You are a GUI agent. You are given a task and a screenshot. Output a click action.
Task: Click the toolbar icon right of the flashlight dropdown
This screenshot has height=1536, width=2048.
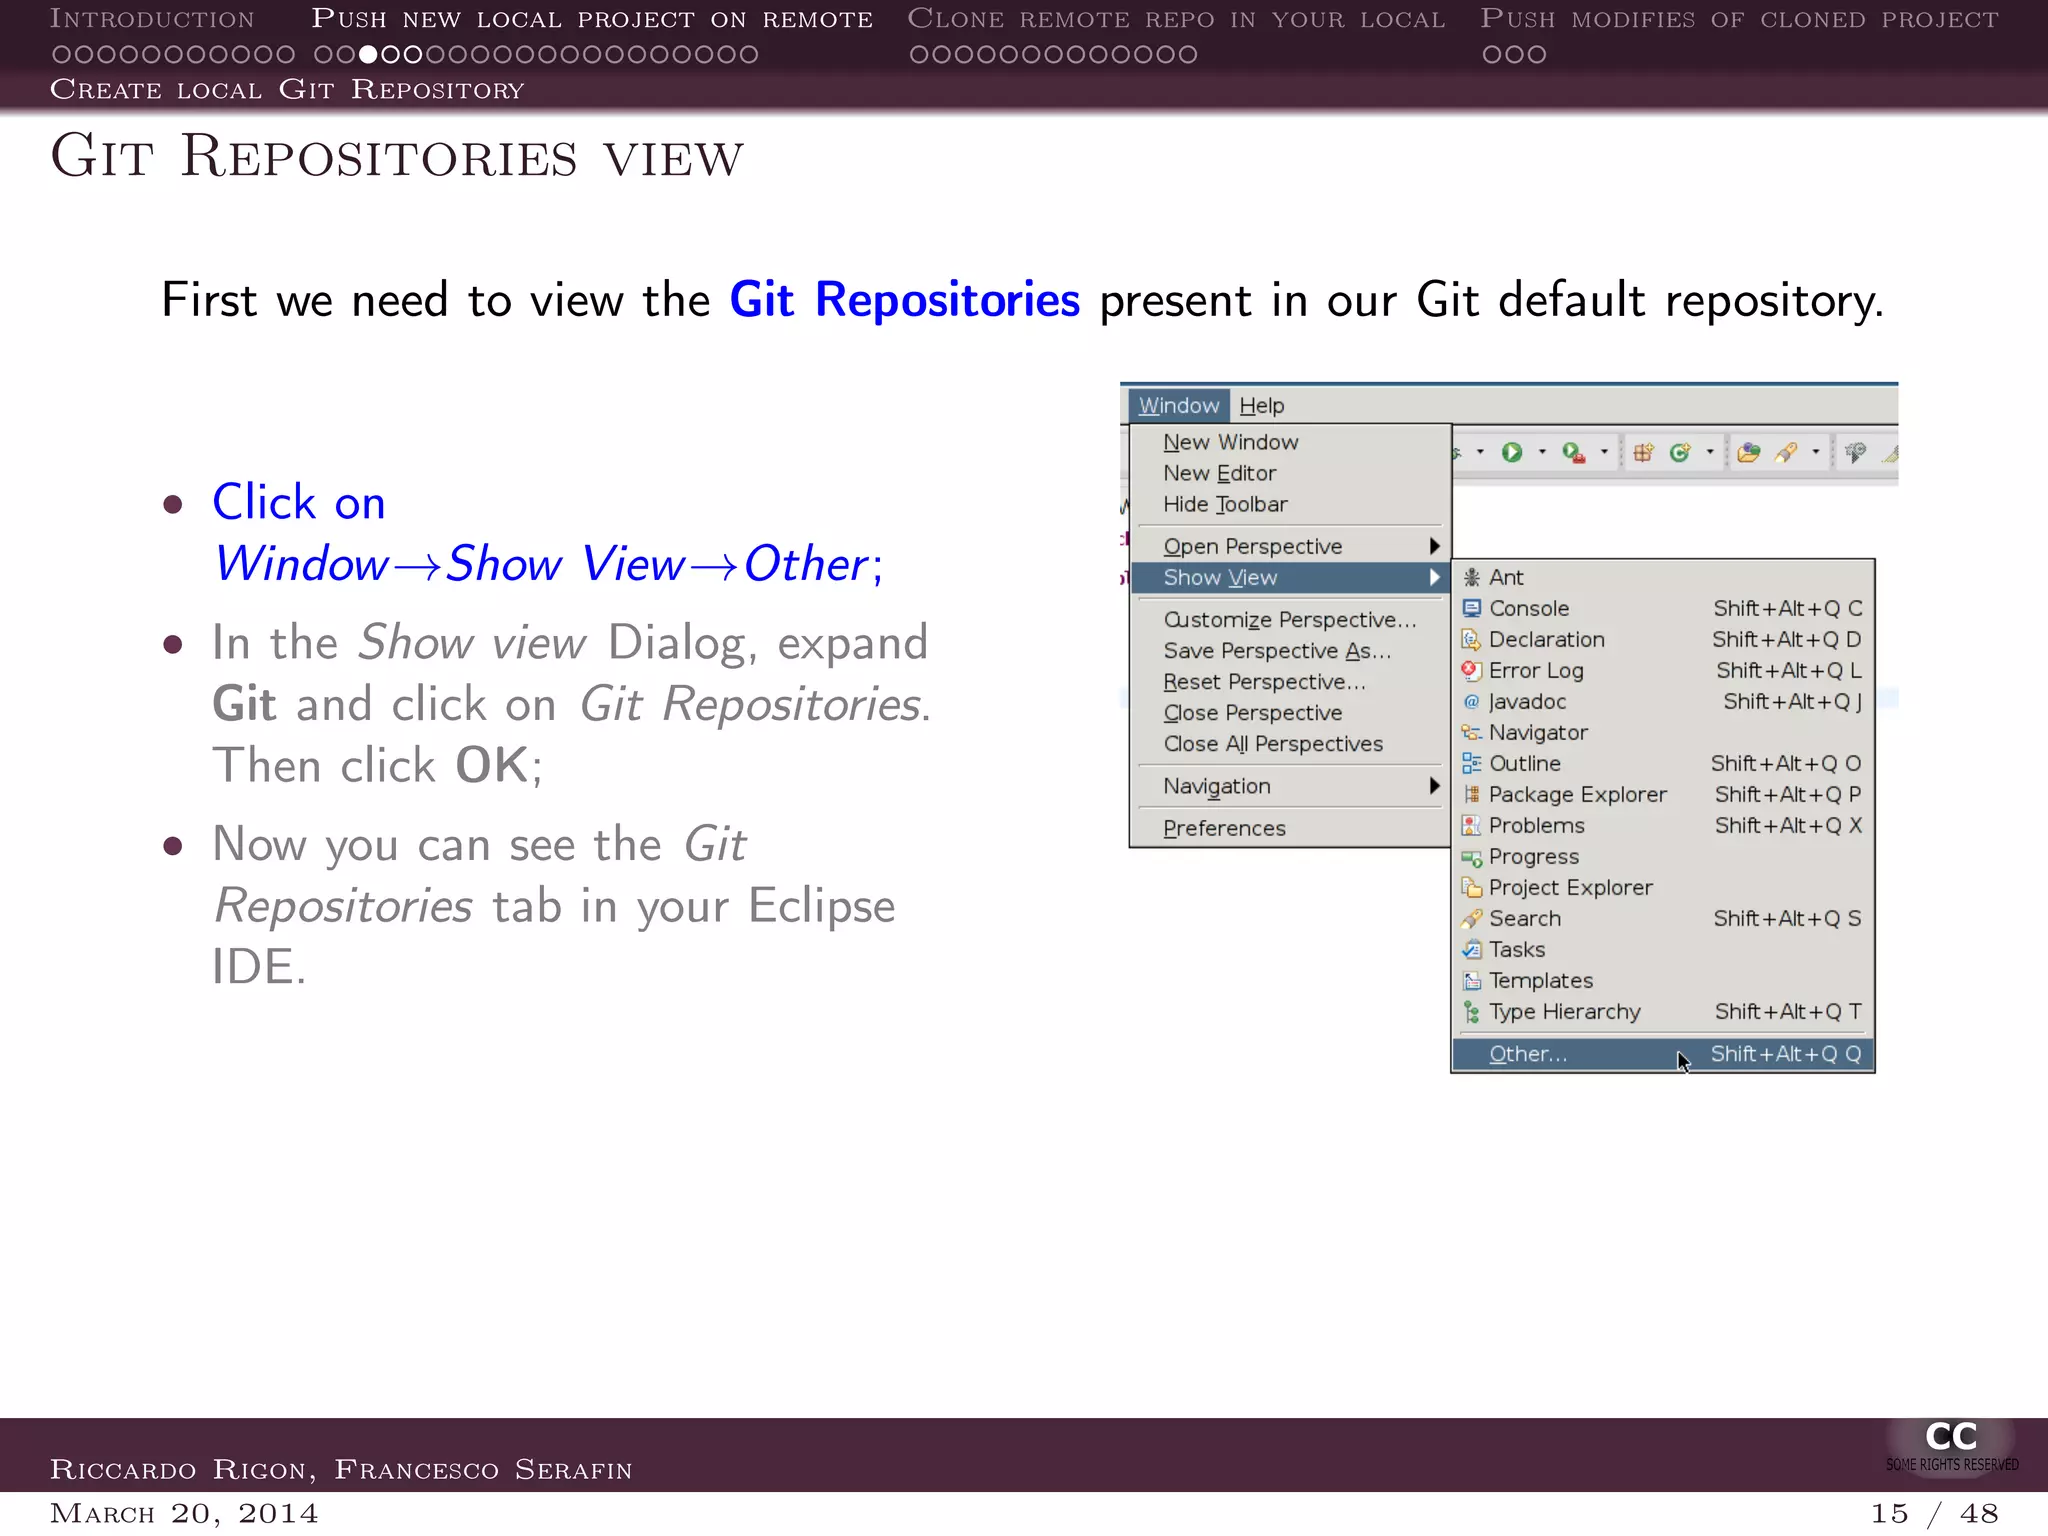(x=1856, y=453)
